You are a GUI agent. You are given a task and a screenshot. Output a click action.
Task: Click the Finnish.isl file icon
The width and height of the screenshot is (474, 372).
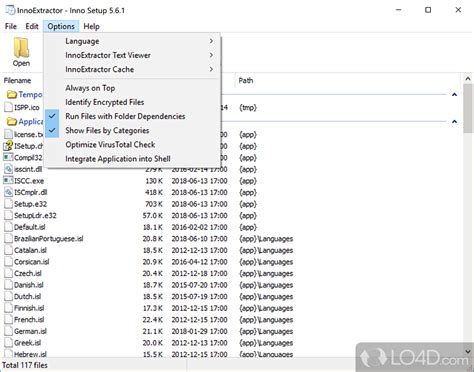[8, 308]
